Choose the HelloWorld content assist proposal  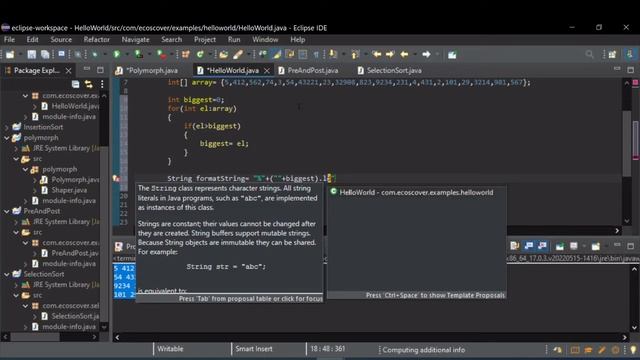tap(416, 192)
